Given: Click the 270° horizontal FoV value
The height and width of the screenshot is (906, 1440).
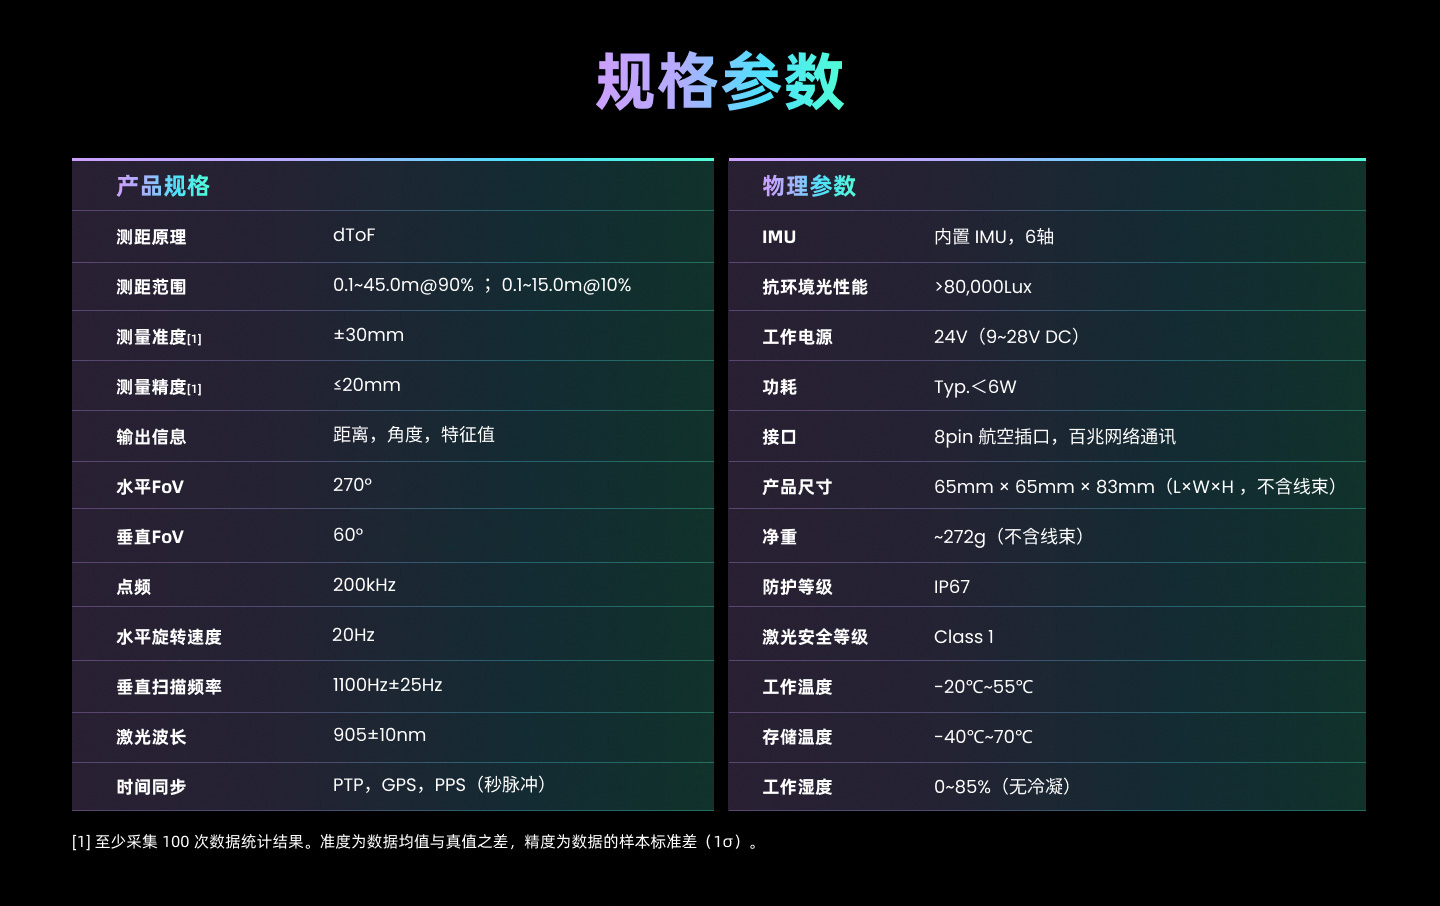Looking at the screenshot, I should pyautogui.click(x=352, y=485).
